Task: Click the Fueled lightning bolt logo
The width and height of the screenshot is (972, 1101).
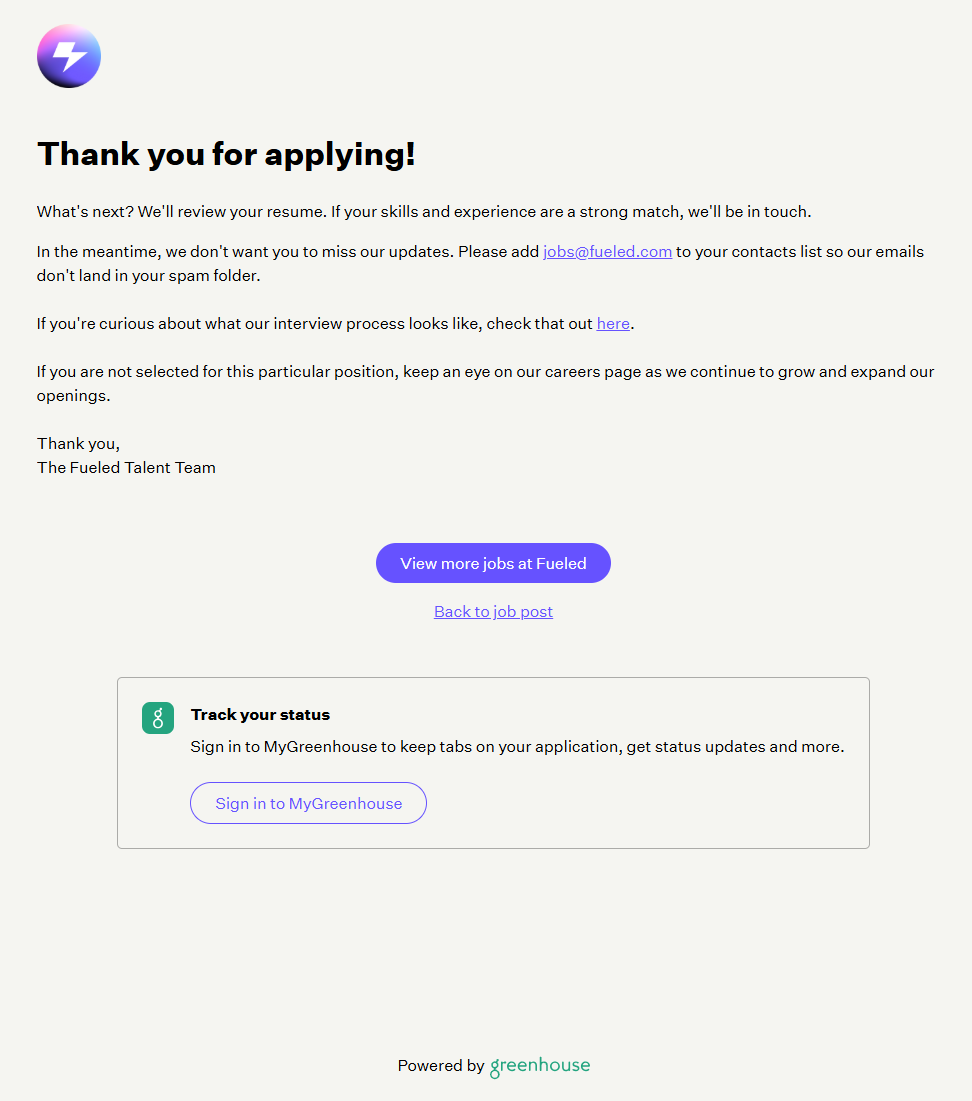Action: pyautogui.click(x=69, y=56)
